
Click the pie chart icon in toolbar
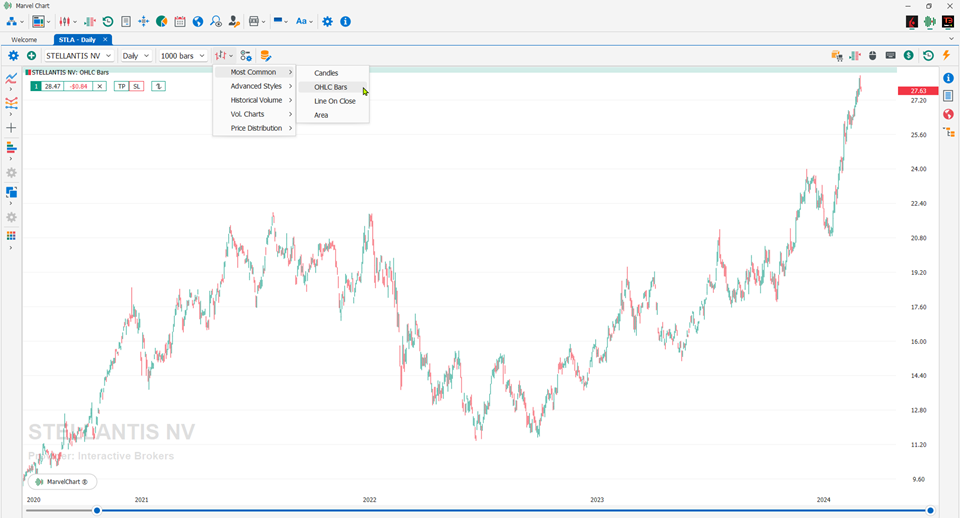coord(162,21)
